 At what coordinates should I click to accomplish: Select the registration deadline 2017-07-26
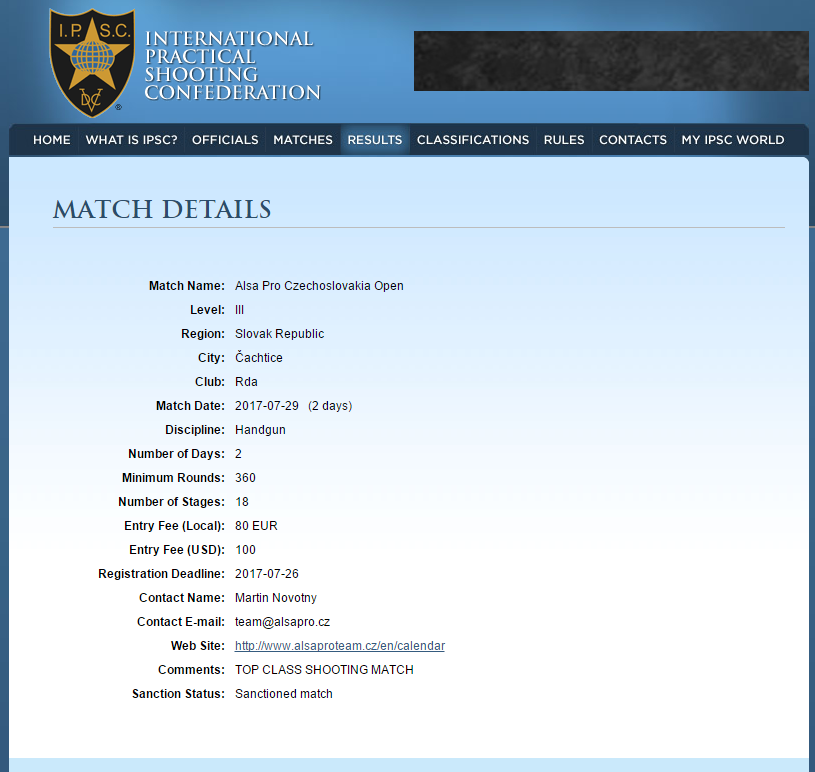point(267,574)
